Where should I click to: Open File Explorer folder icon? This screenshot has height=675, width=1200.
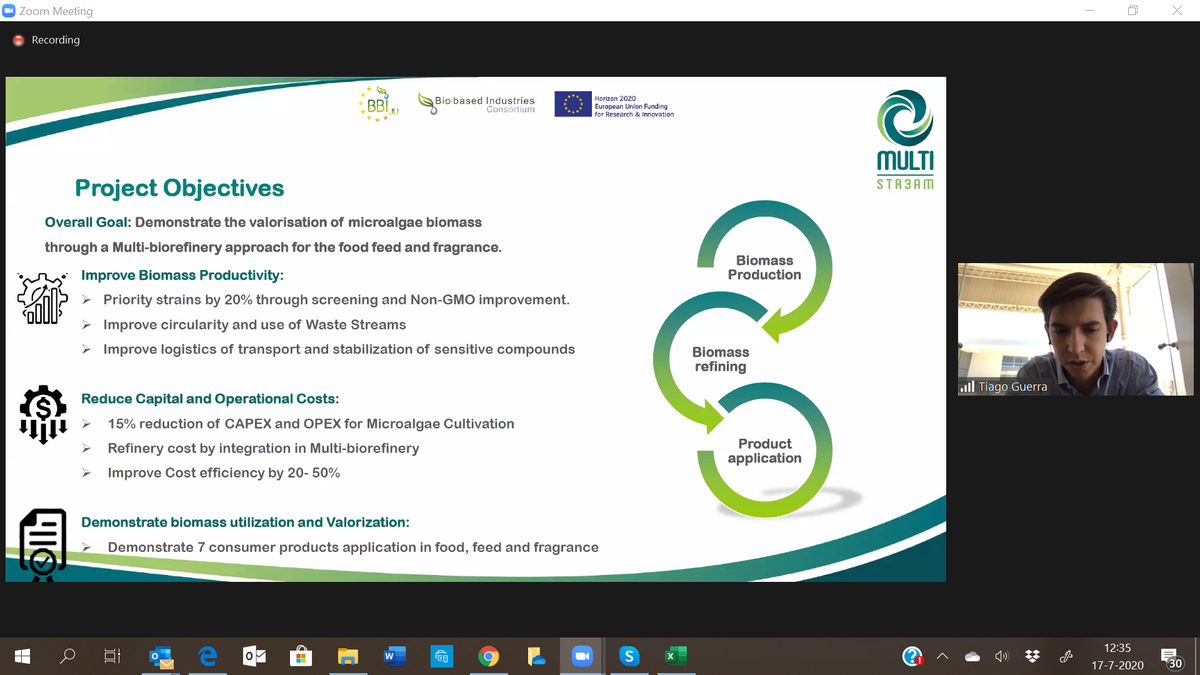[347, 656]
